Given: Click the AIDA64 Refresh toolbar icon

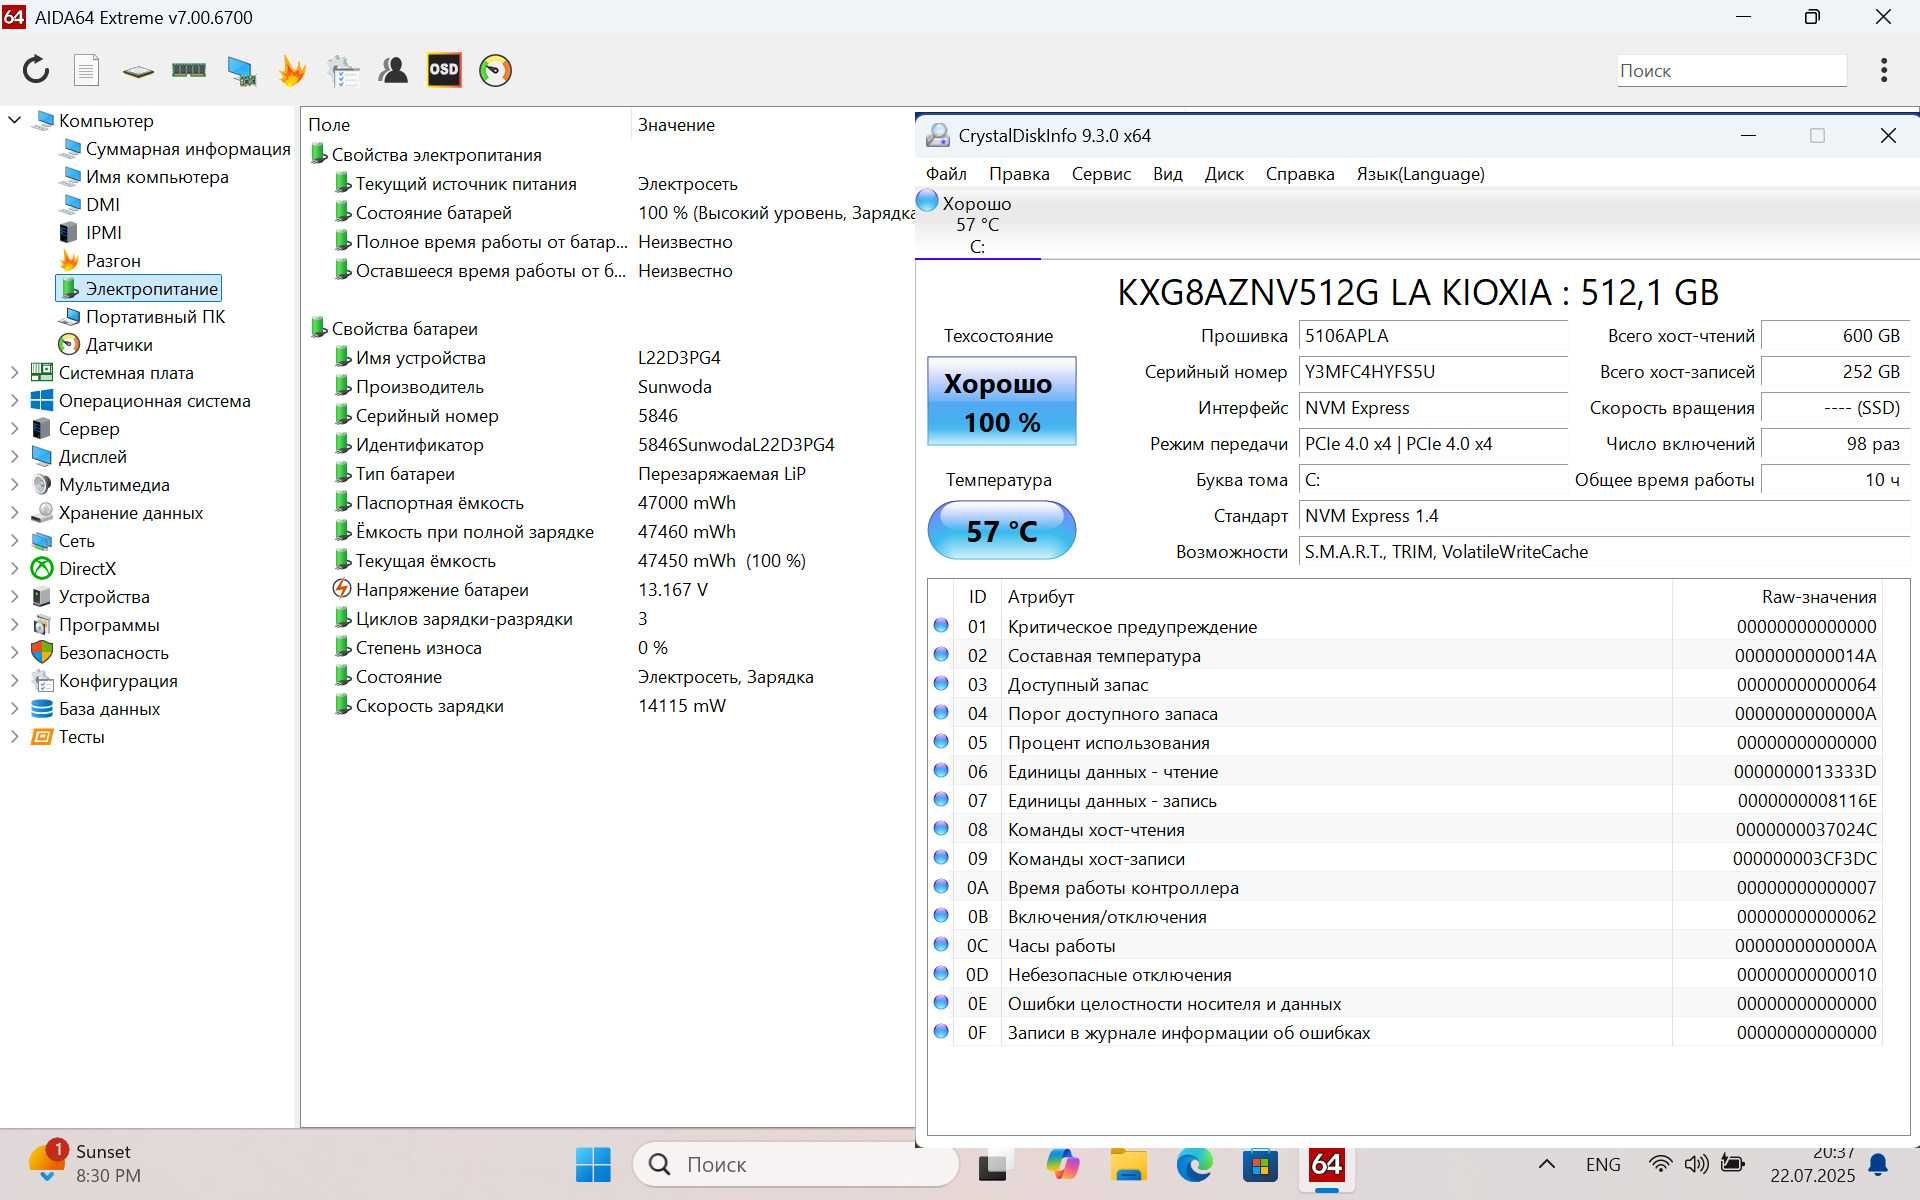Looking at the screenshot, I should click(36, 70).
